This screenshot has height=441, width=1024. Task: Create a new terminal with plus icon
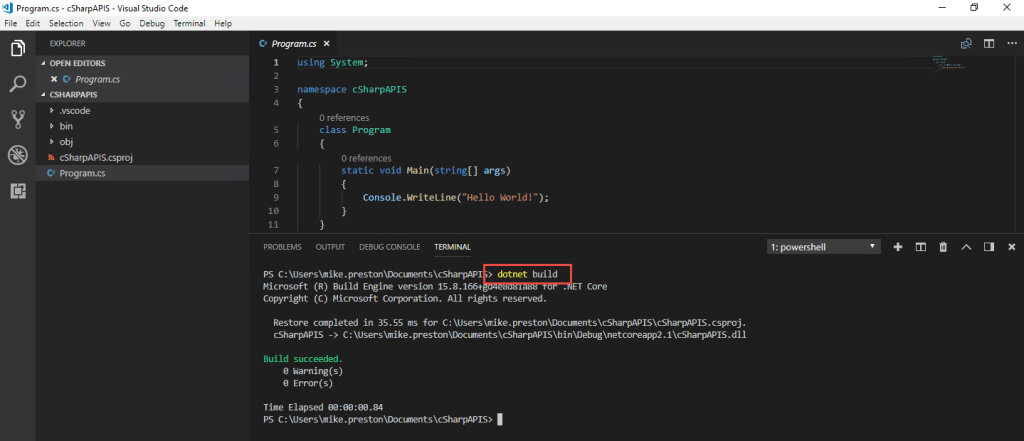coord(898,247)
